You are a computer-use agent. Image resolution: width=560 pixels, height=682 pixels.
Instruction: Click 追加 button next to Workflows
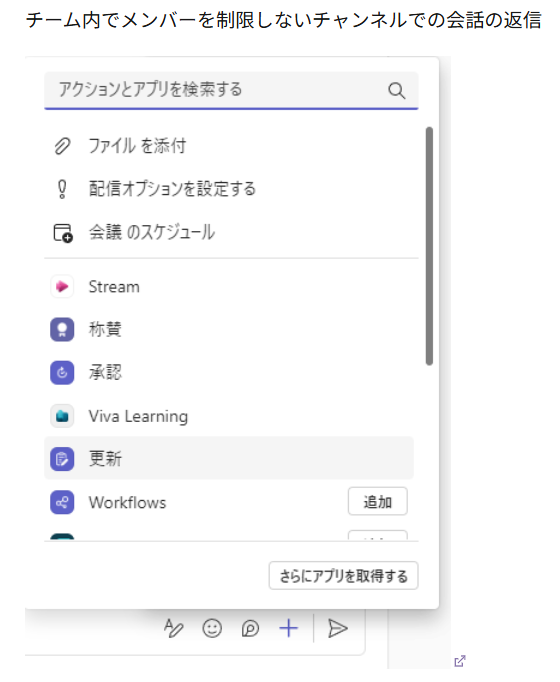pyautogui.click(x=377, y=501)
